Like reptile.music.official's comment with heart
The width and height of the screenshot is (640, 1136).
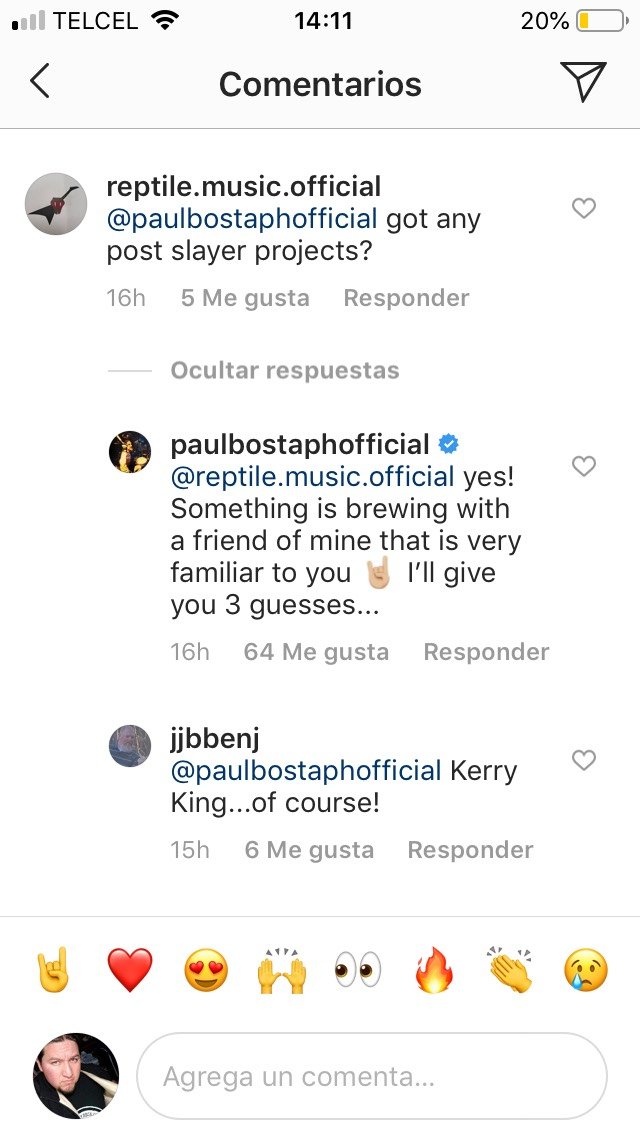tap(583, 208)
